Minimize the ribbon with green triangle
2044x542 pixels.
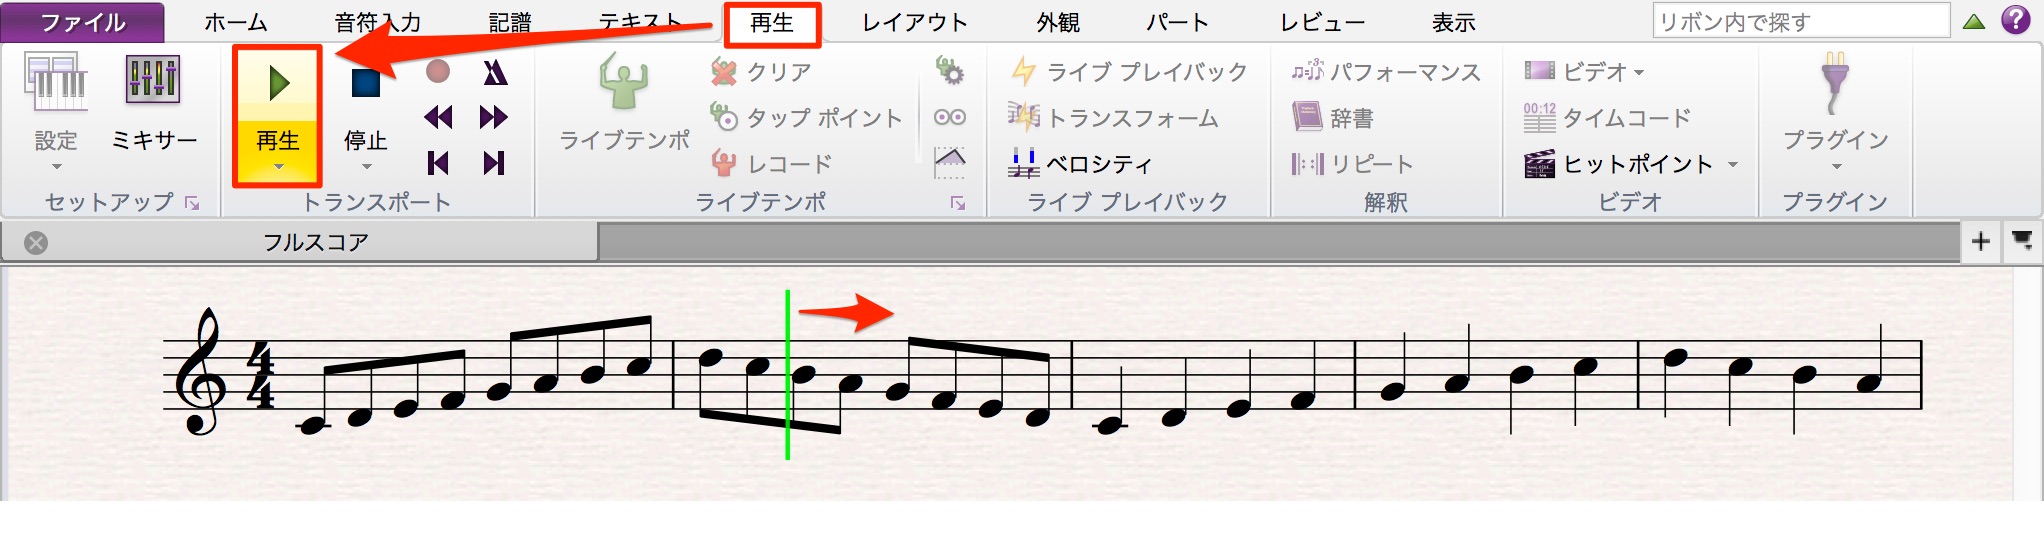1974,21
